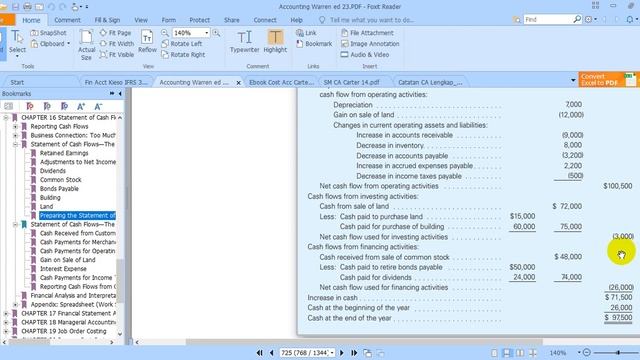Choose Fit Visible view
Screen dimensions: 640x360
[x=117, y=54]
